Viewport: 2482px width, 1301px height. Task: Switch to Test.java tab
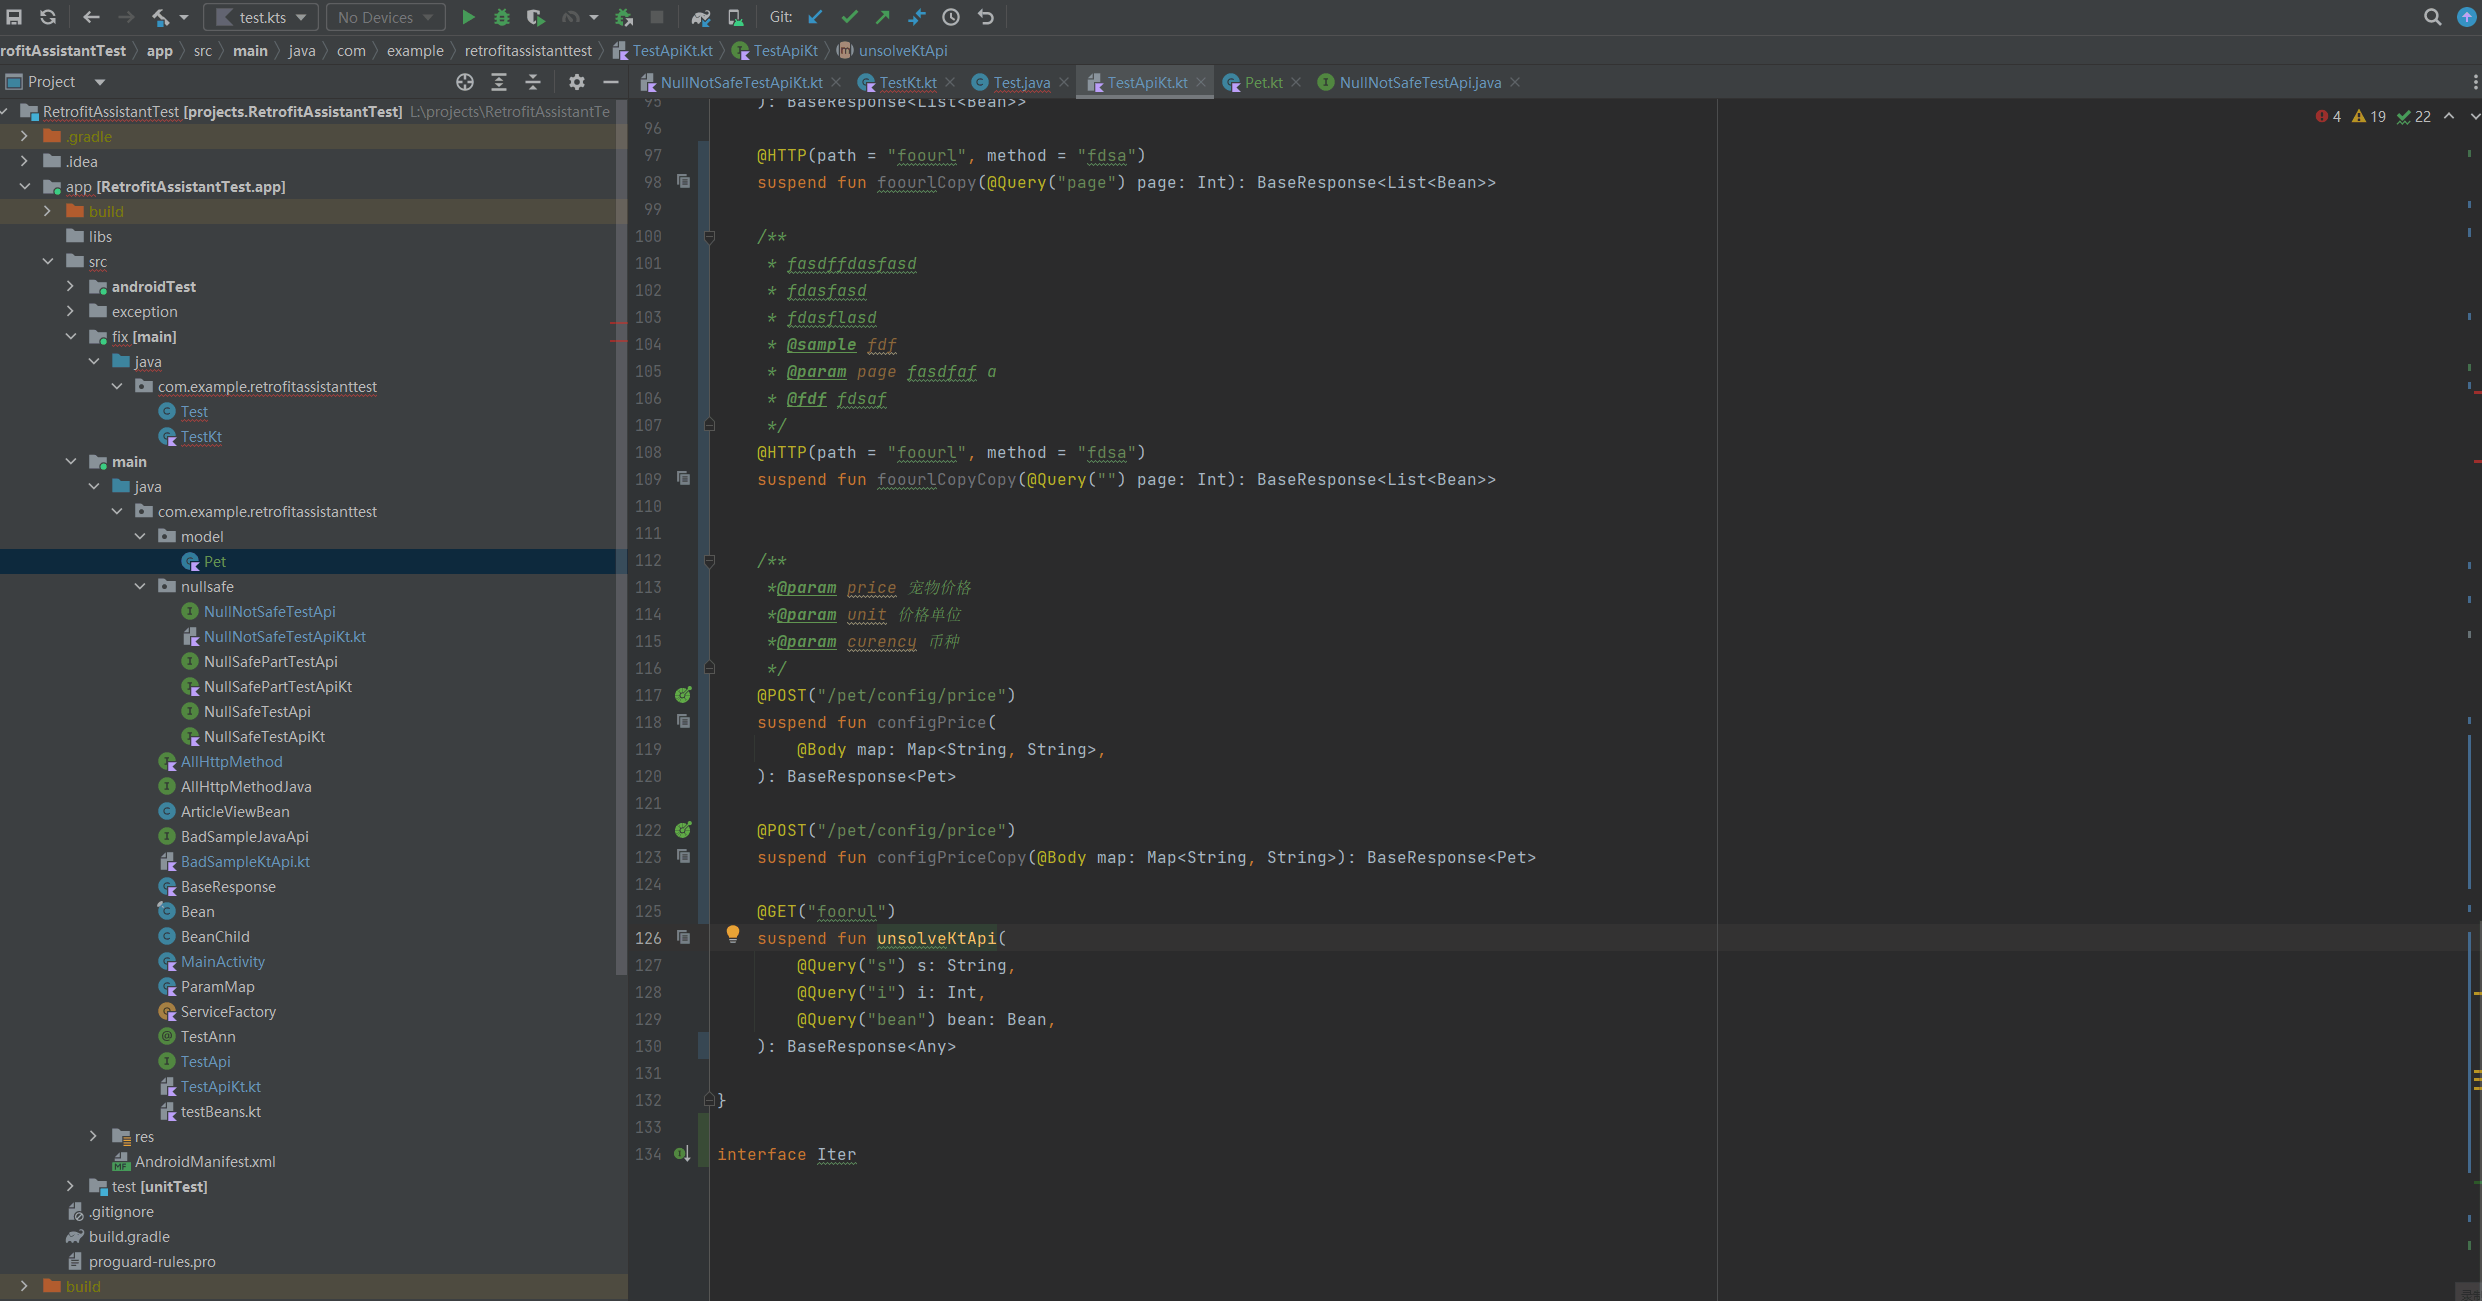[1022, 82]
